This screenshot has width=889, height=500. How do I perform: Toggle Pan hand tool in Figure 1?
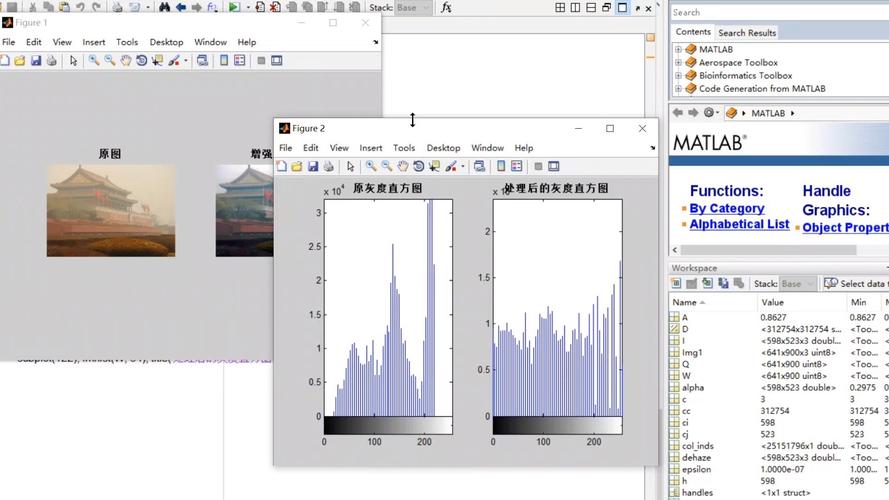125,61
